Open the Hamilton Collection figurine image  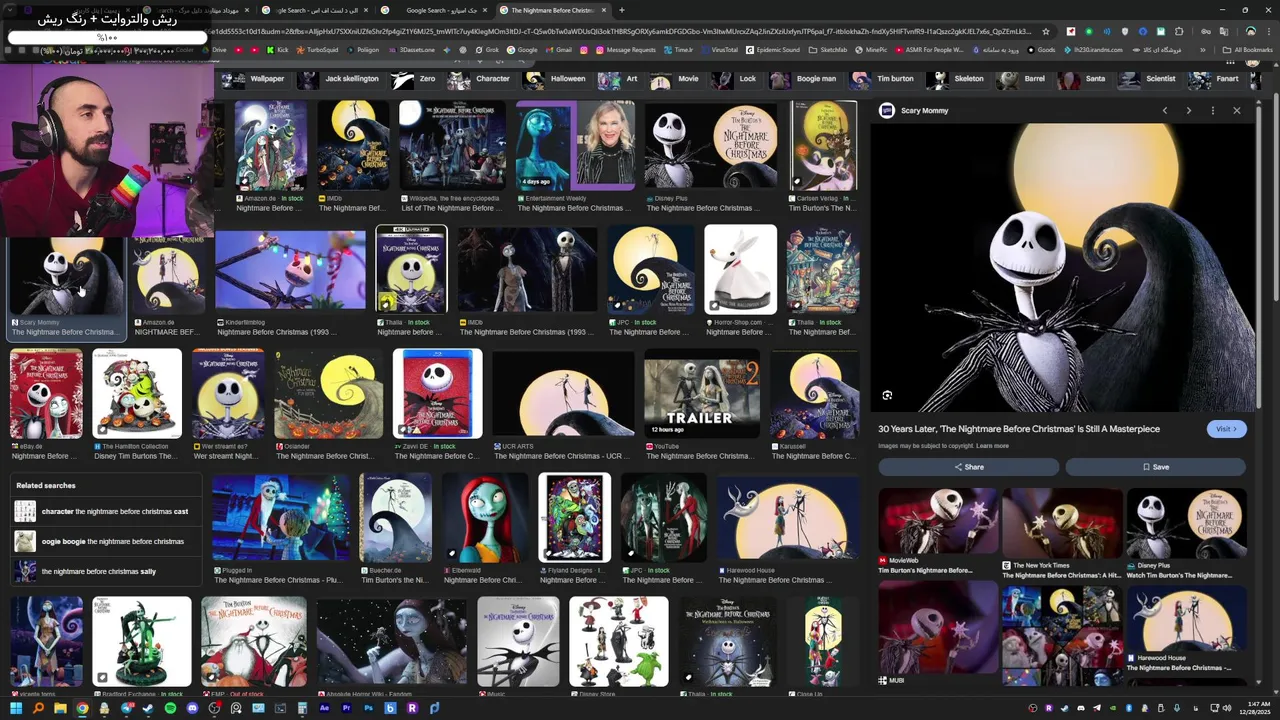coord(137,394)
